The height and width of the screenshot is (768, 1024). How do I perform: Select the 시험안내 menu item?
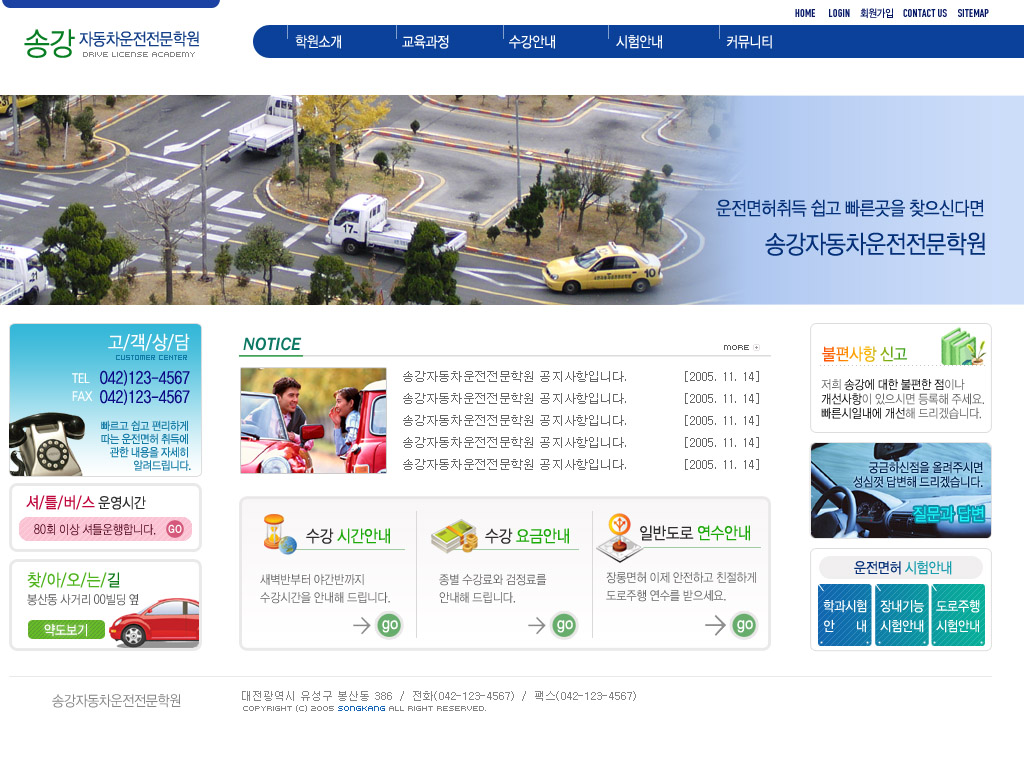point(639,42)
